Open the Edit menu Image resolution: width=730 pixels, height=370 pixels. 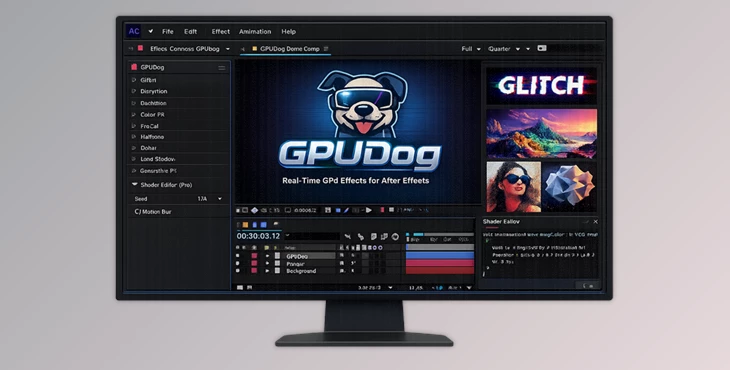tap(190, 32)
